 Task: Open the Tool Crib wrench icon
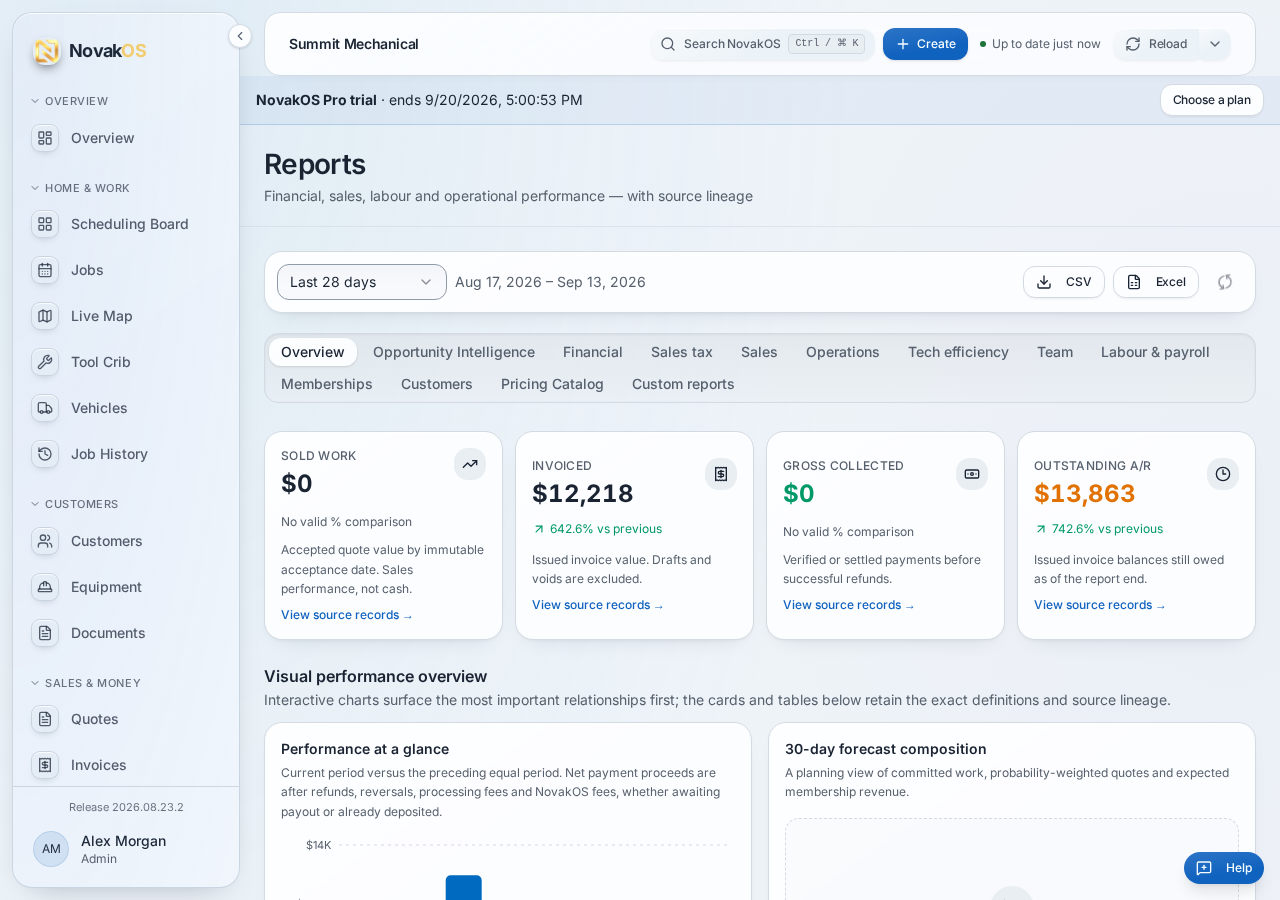pos(45,362)
